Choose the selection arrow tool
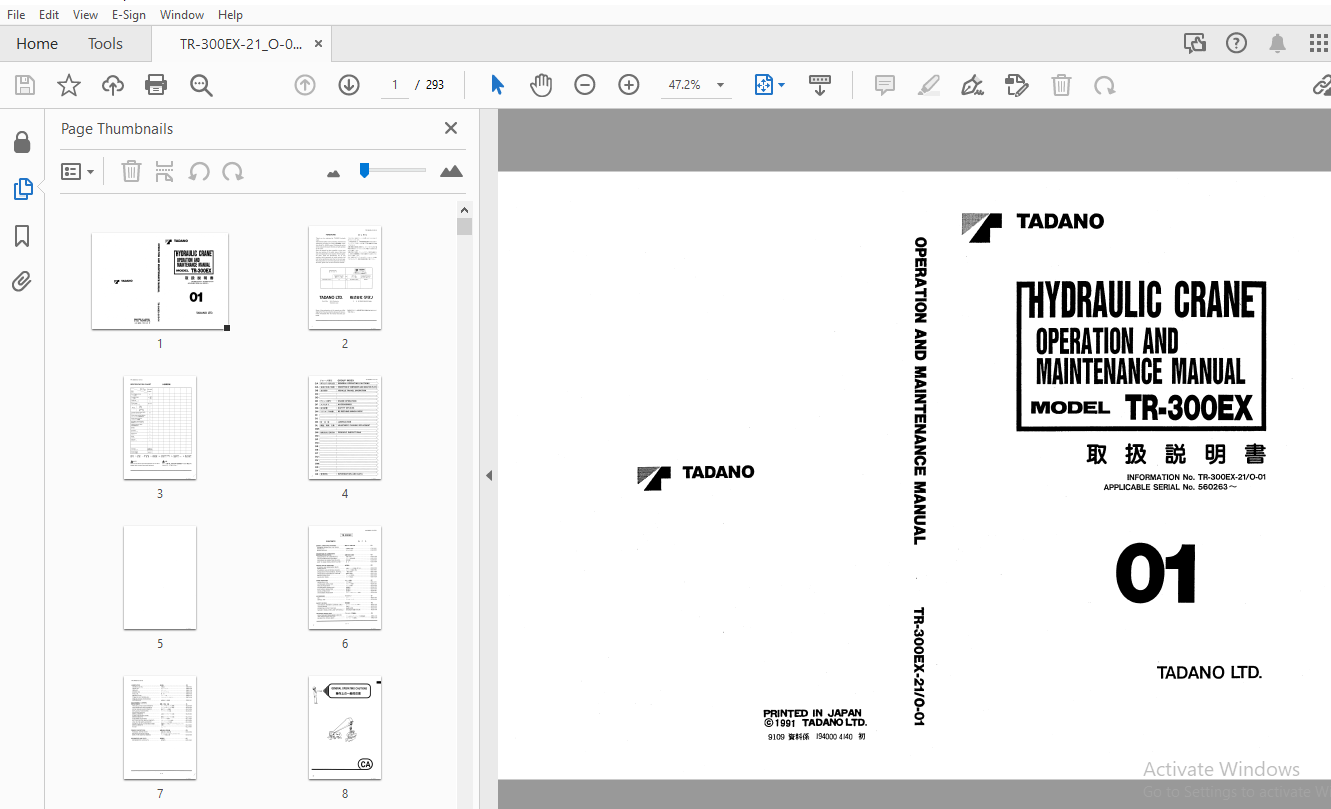Image resolution: width=1331 pixels, height=809 pixels. point(497,85)
